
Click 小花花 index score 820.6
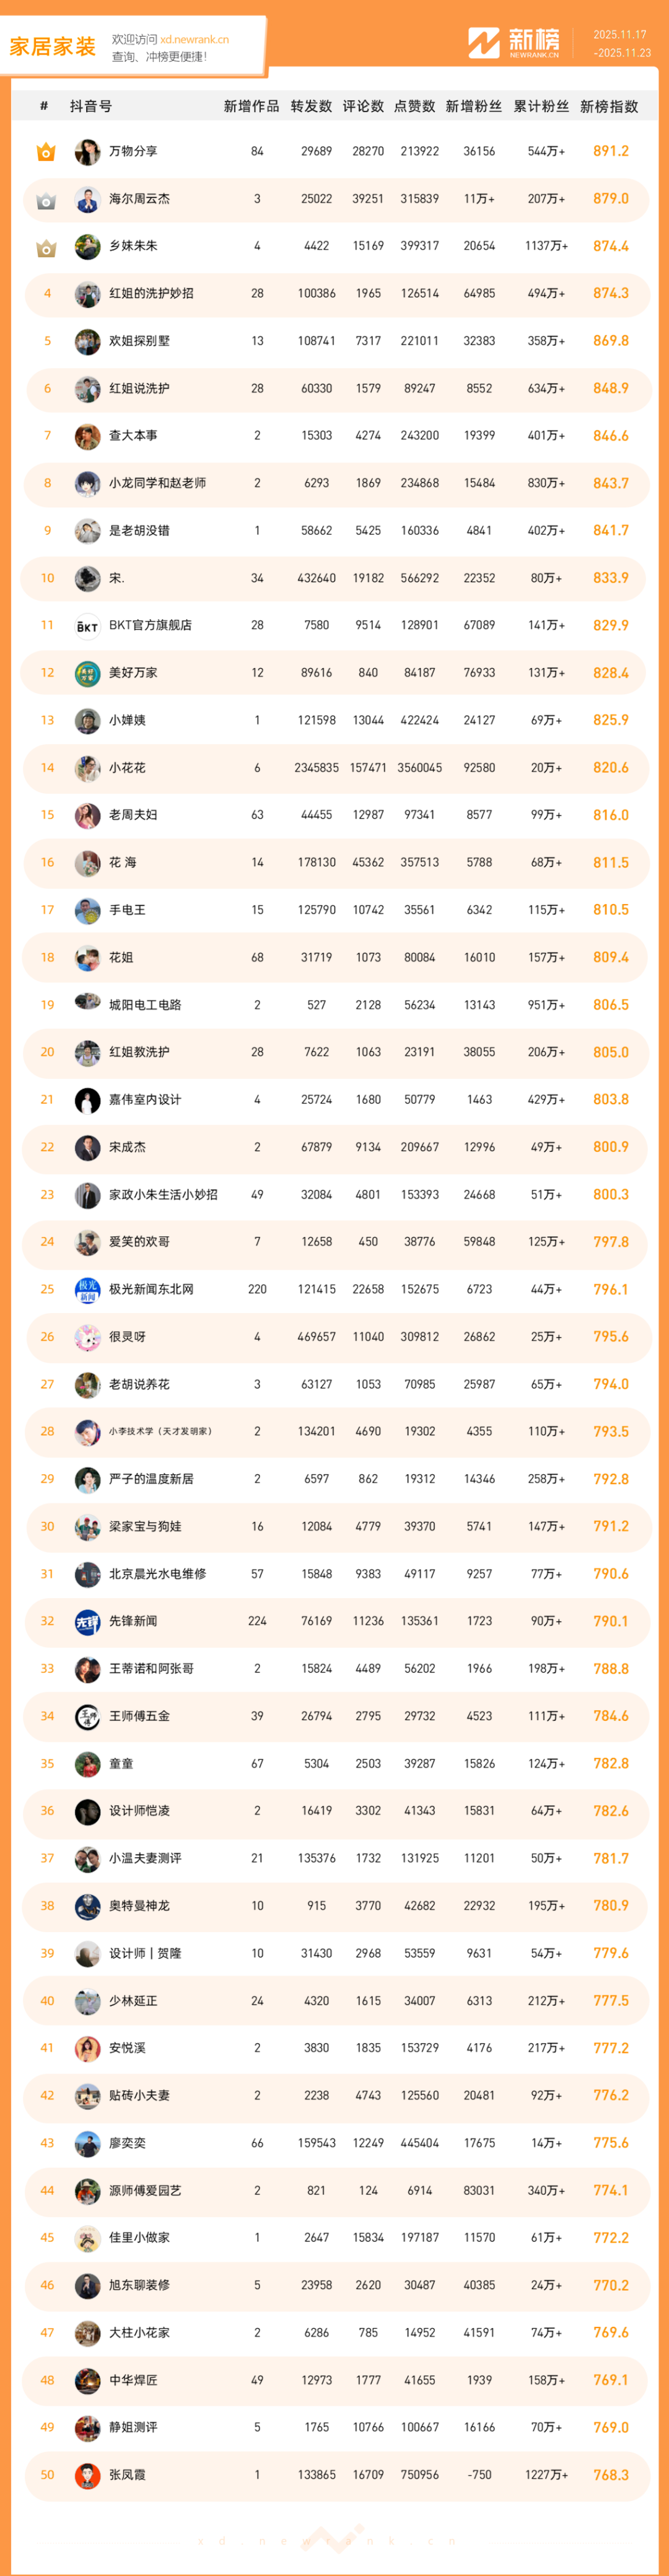610,768
